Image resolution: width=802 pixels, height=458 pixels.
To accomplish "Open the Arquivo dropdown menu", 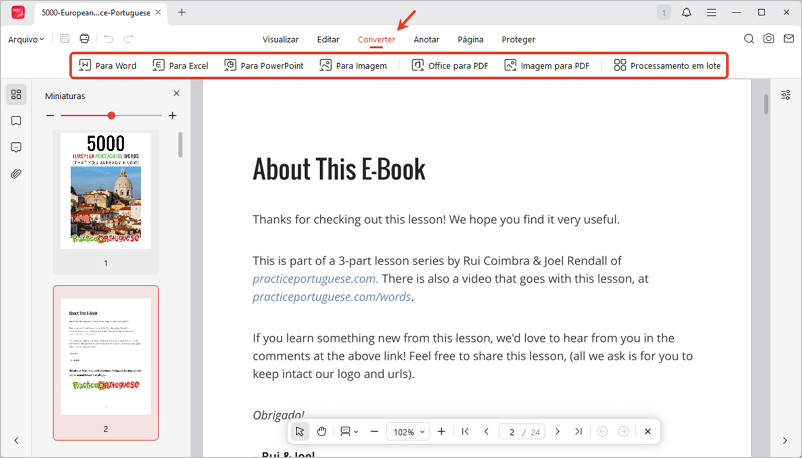I will [26, 39].
